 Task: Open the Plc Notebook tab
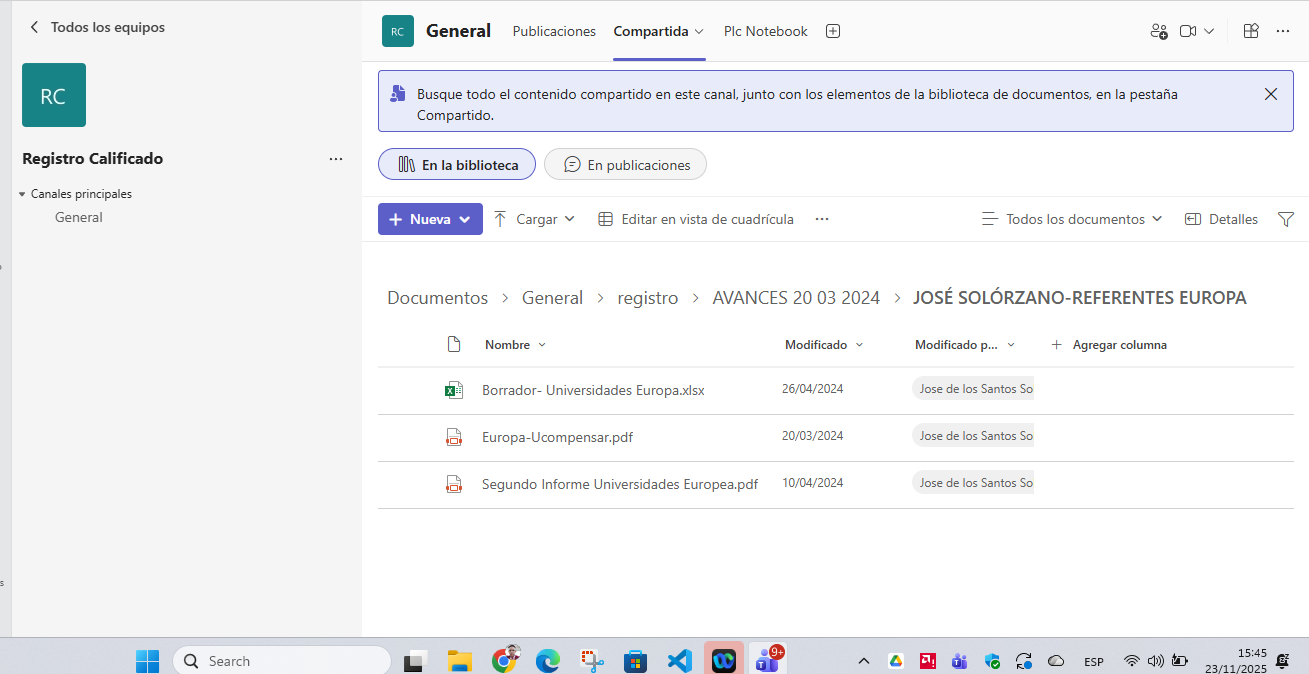point(765,31)
